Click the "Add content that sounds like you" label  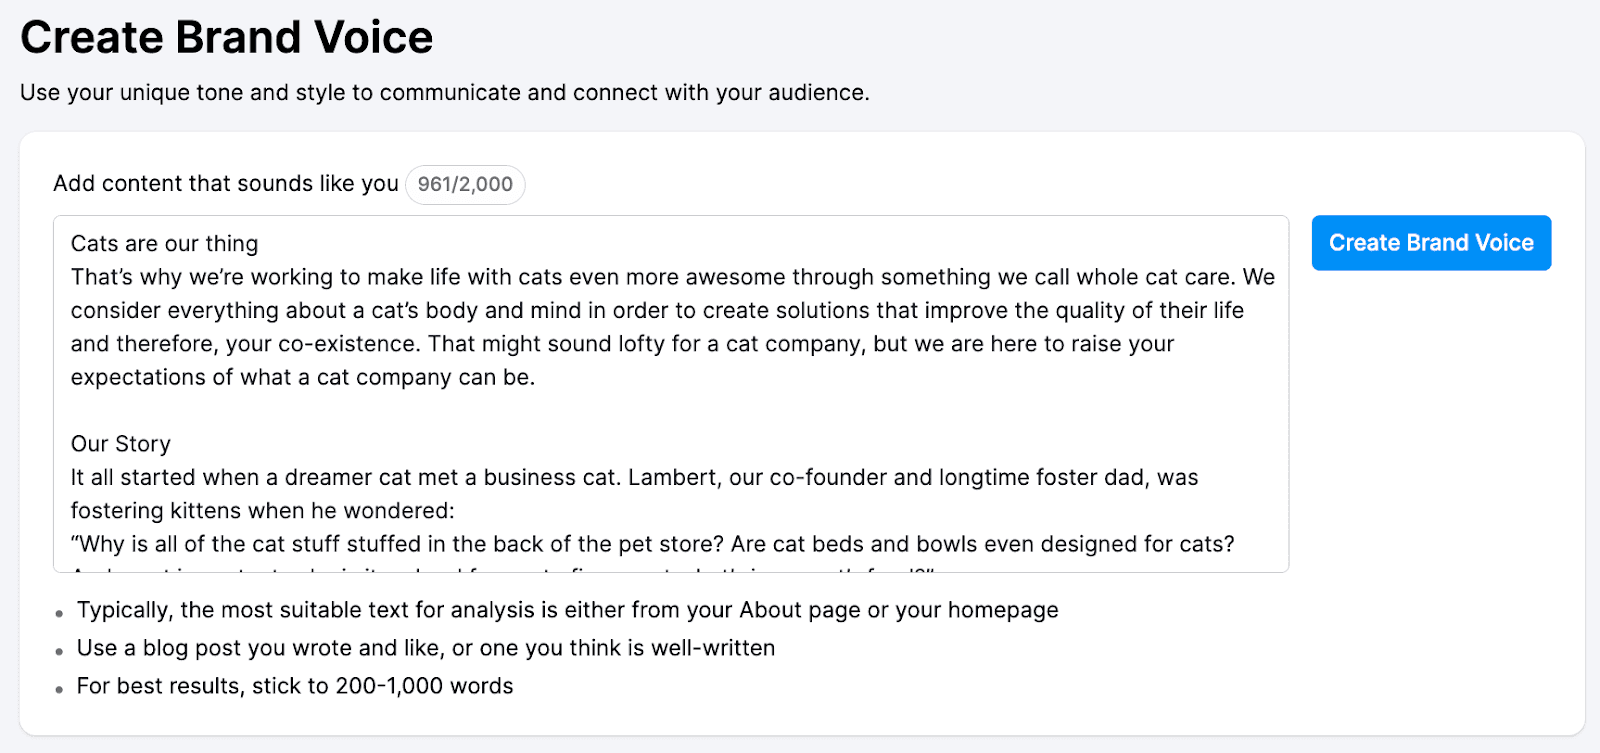(x=226, y=183)
